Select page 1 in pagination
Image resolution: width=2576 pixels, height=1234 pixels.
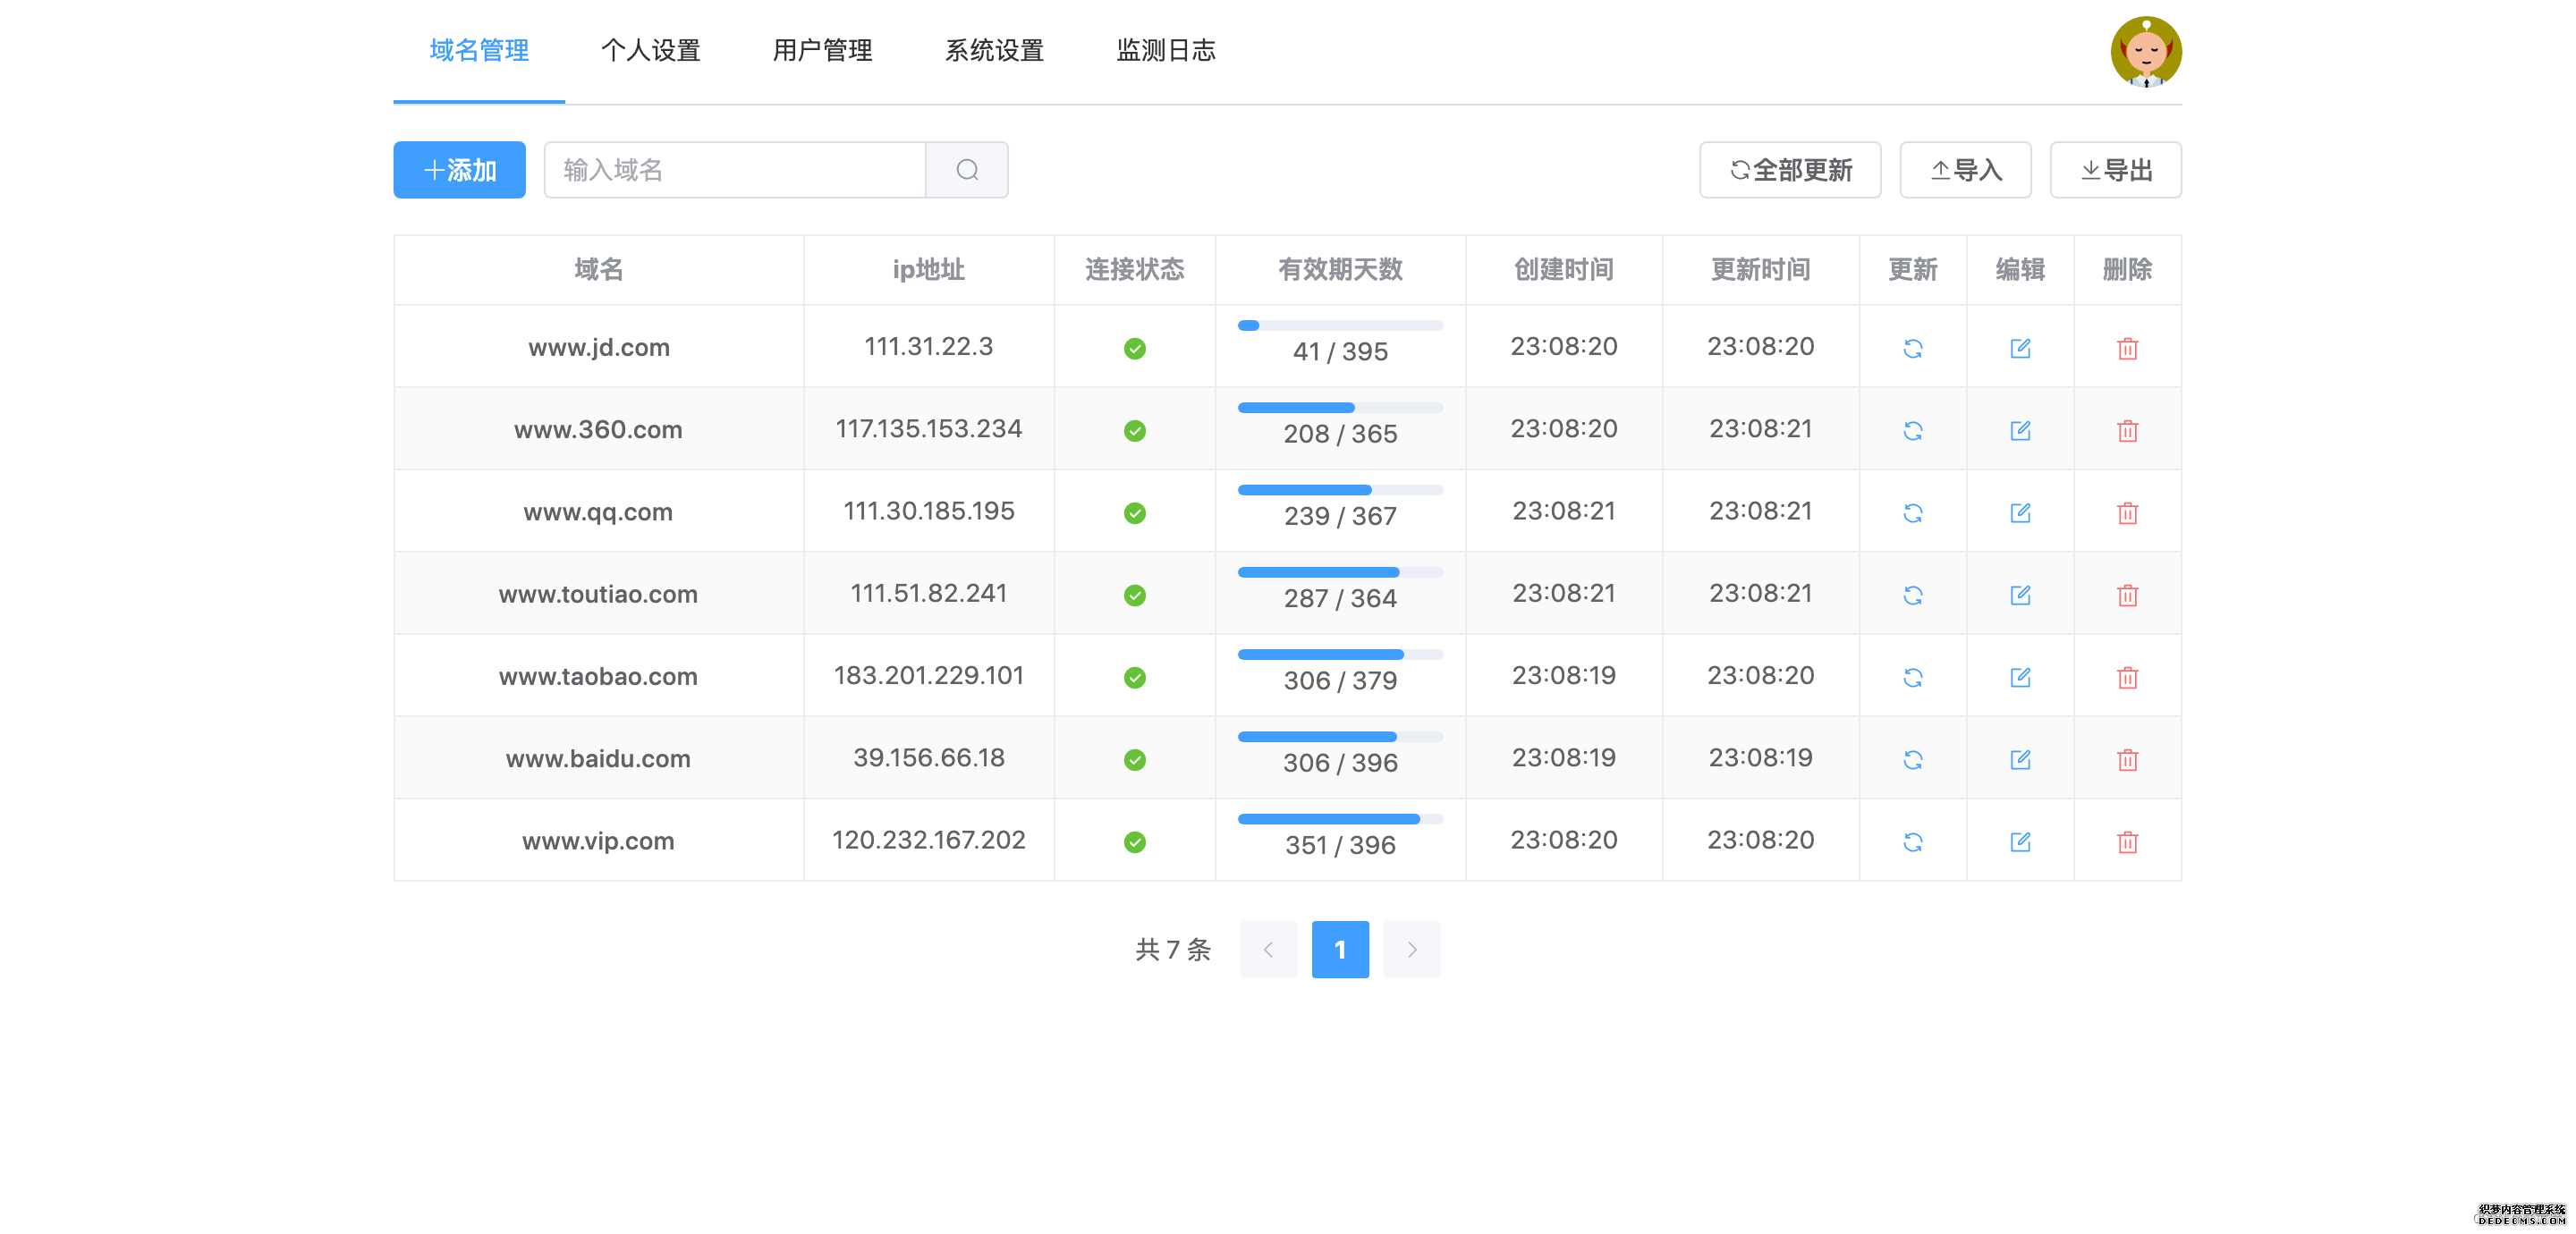pyautogui.click(x=1339, y=949)
